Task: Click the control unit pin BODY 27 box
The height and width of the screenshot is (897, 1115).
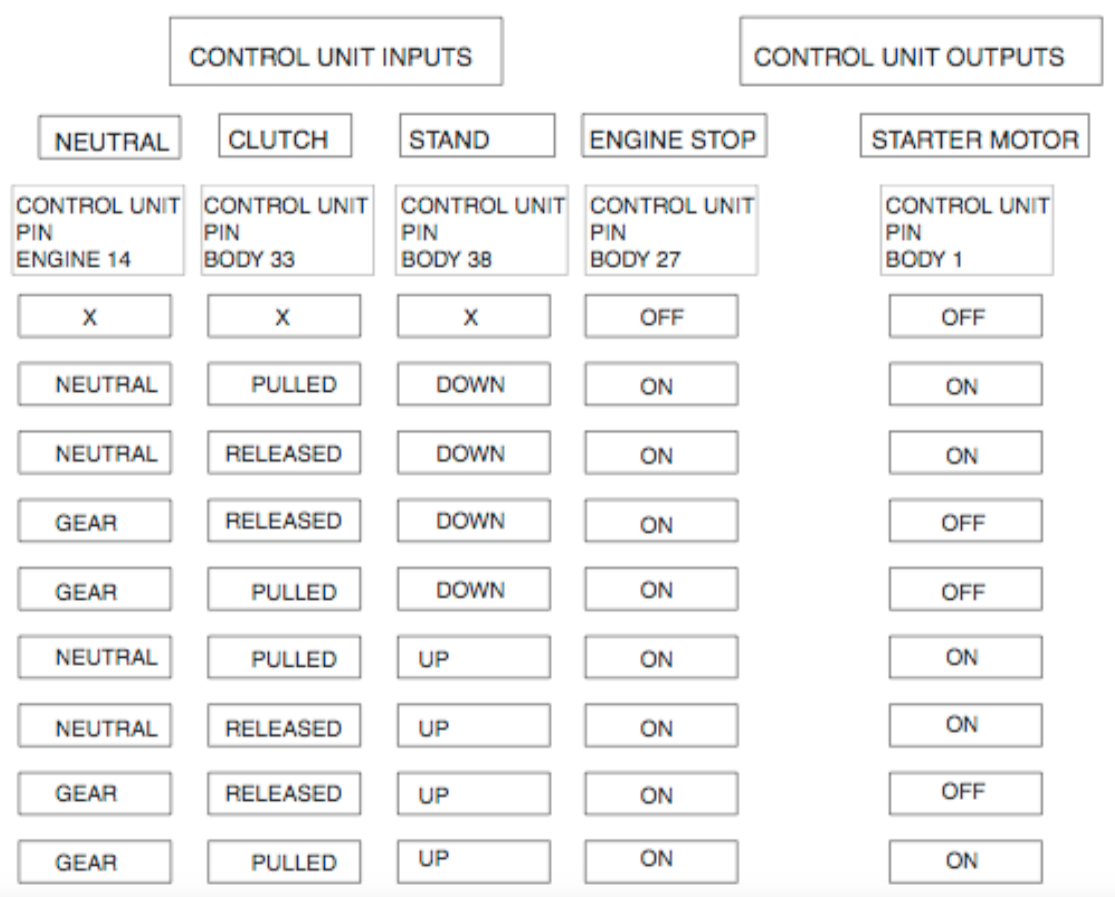Action: click(x=671, y=231)
